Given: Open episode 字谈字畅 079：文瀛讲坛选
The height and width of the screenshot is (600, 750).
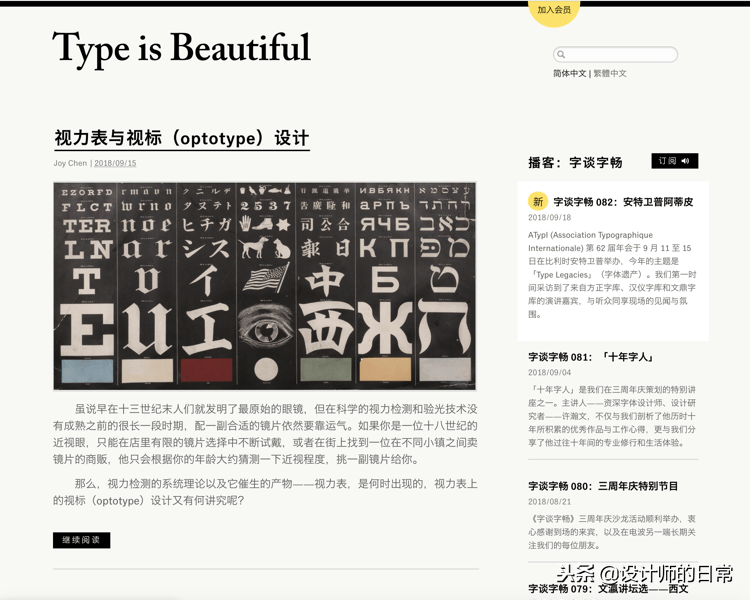Looking at the screenshot, I should (x=608, y=589).
